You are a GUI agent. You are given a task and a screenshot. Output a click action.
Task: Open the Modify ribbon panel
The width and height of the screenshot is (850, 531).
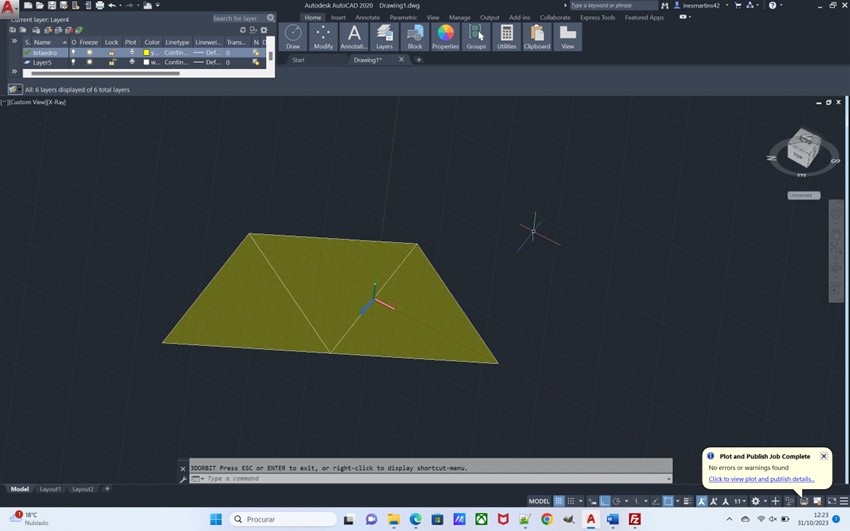(324, 37)
